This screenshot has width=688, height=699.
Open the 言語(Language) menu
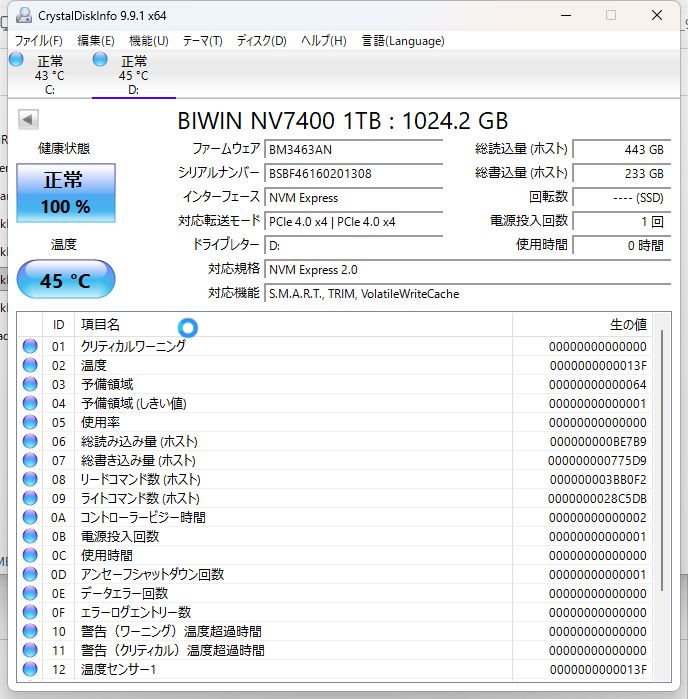403,41
